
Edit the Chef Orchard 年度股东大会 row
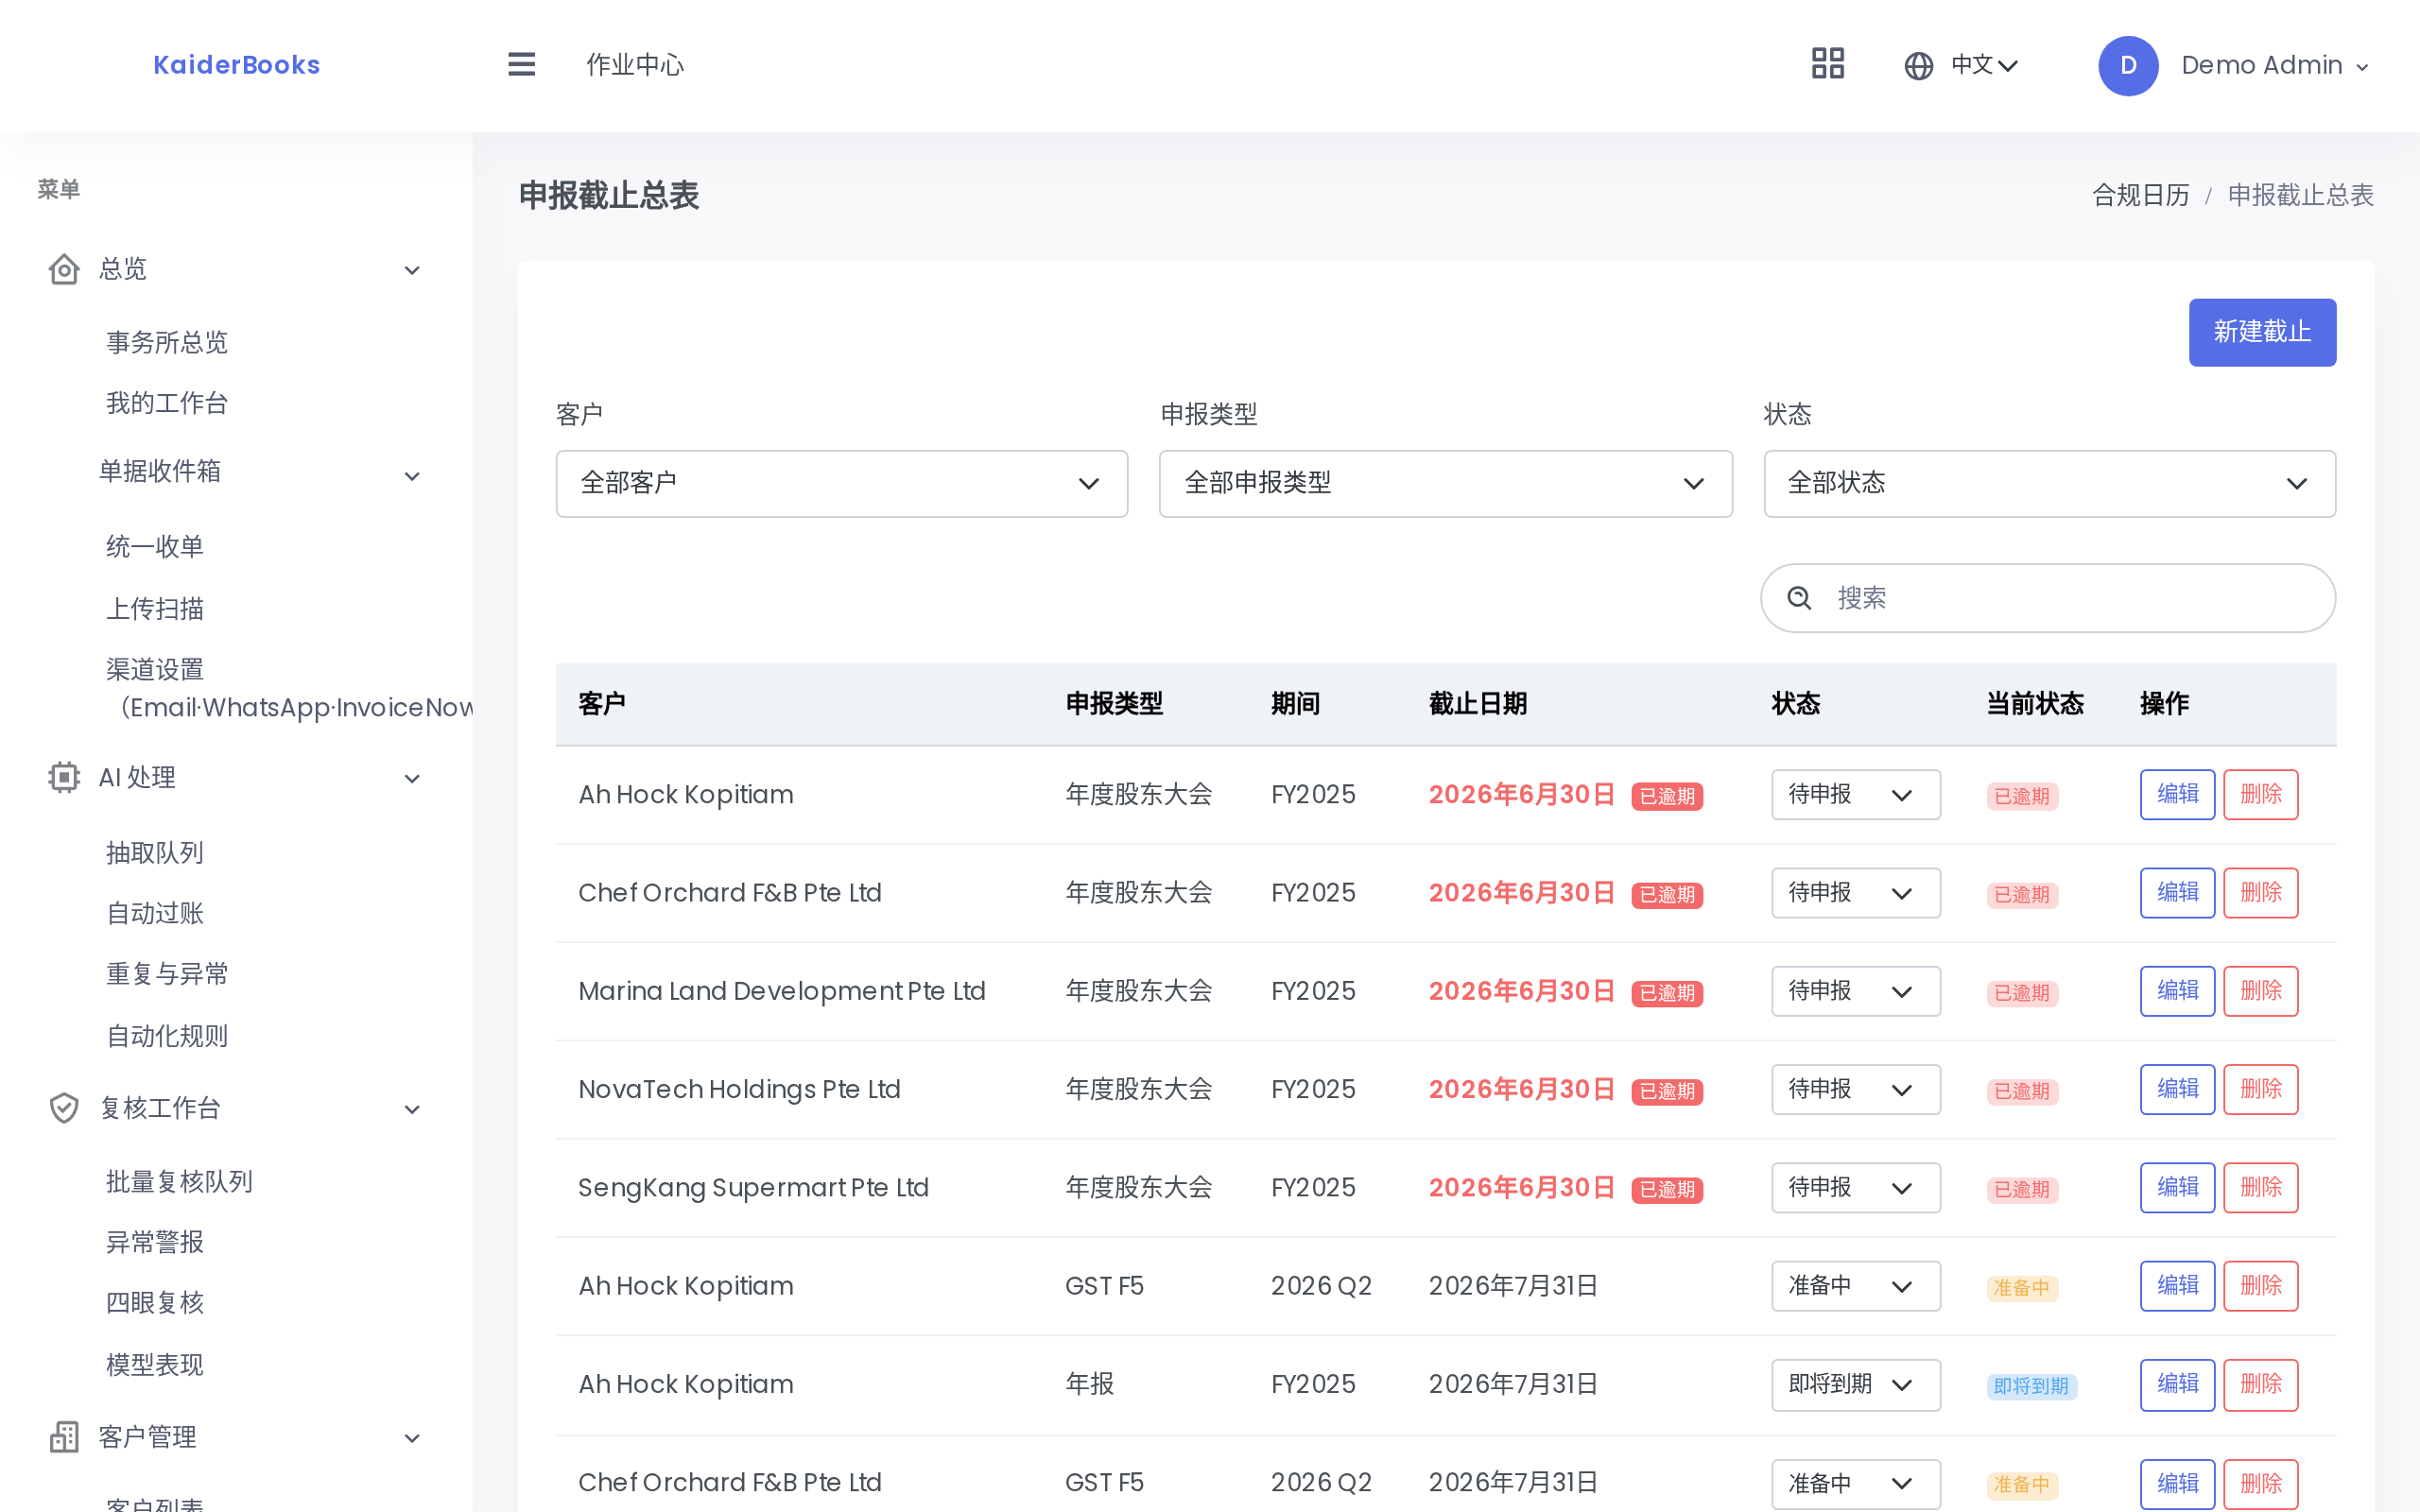click(x=2177, y=892)
